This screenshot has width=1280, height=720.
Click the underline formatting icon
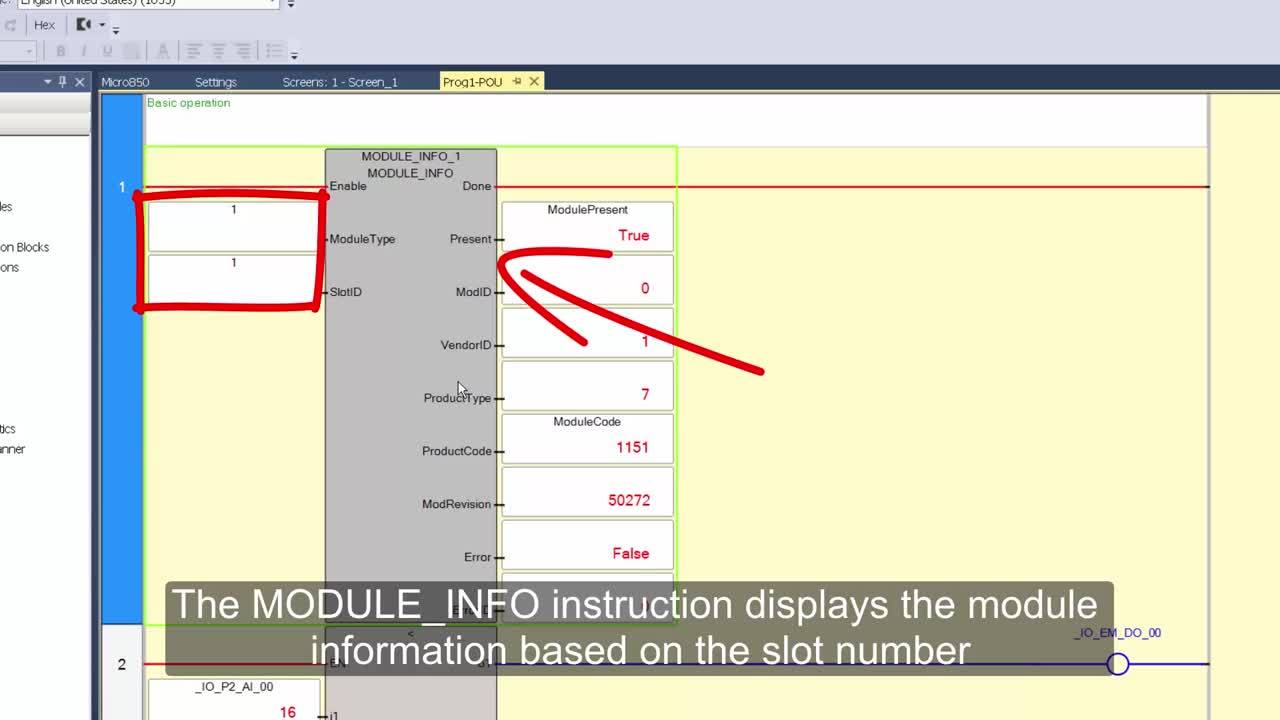105,51
